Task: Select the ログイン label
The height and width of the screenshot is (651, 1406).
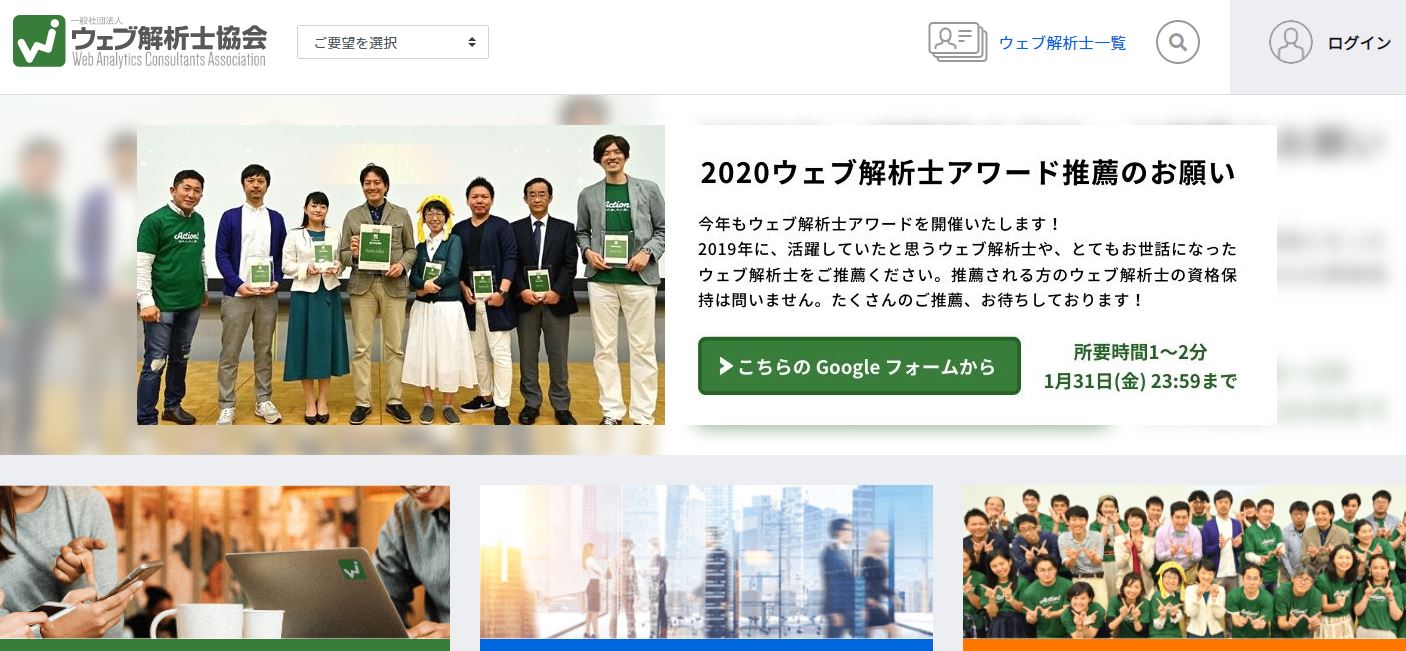Action: [x=1359, y=43]
